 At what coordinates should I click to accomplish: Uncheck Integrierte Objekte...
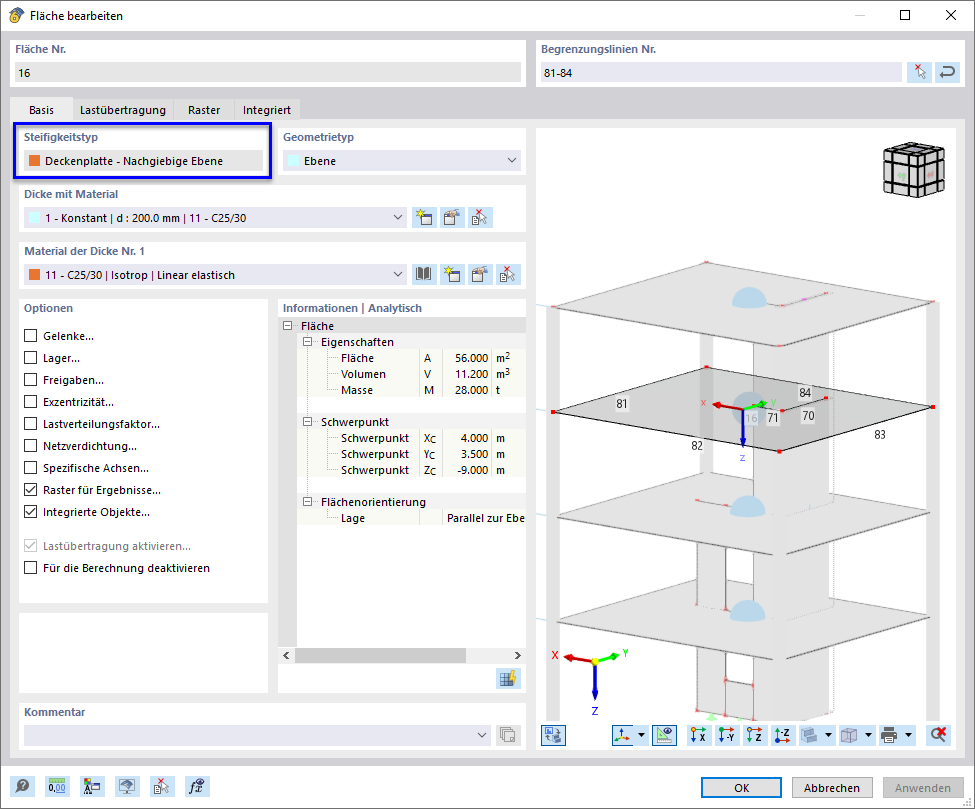point(30,512)
